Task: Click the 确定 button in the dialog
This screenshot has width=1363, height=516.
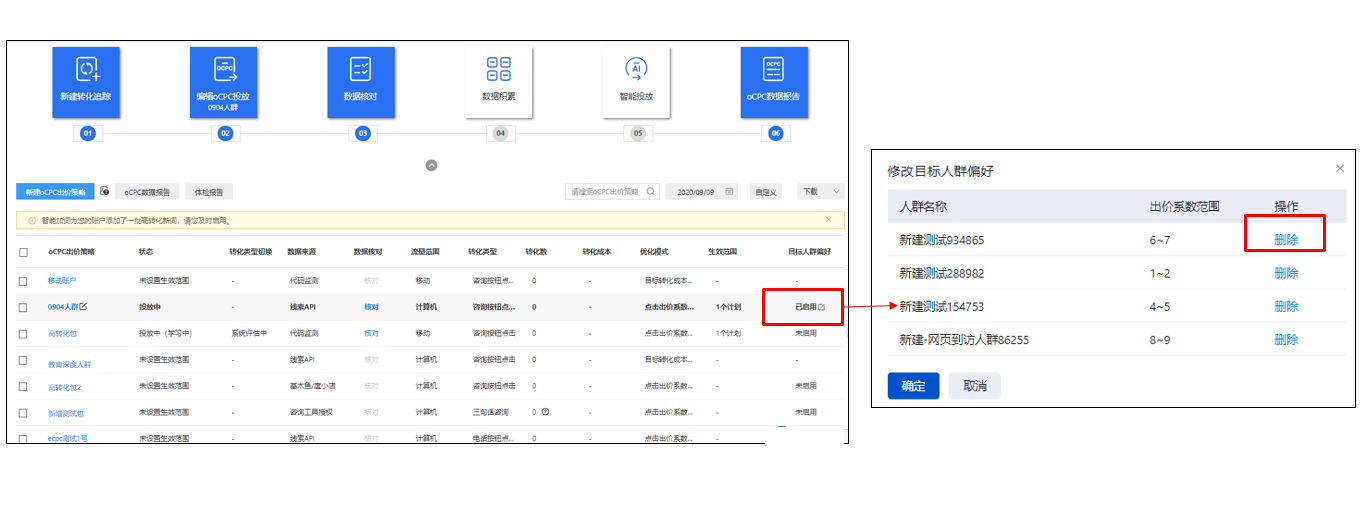Action: click(x=913, y=386)
